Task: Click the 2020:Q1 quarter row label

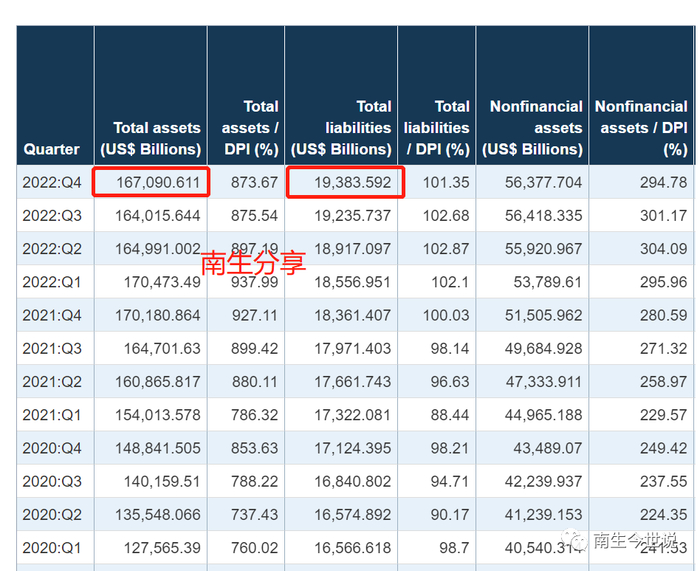Action: pos(52,547)
